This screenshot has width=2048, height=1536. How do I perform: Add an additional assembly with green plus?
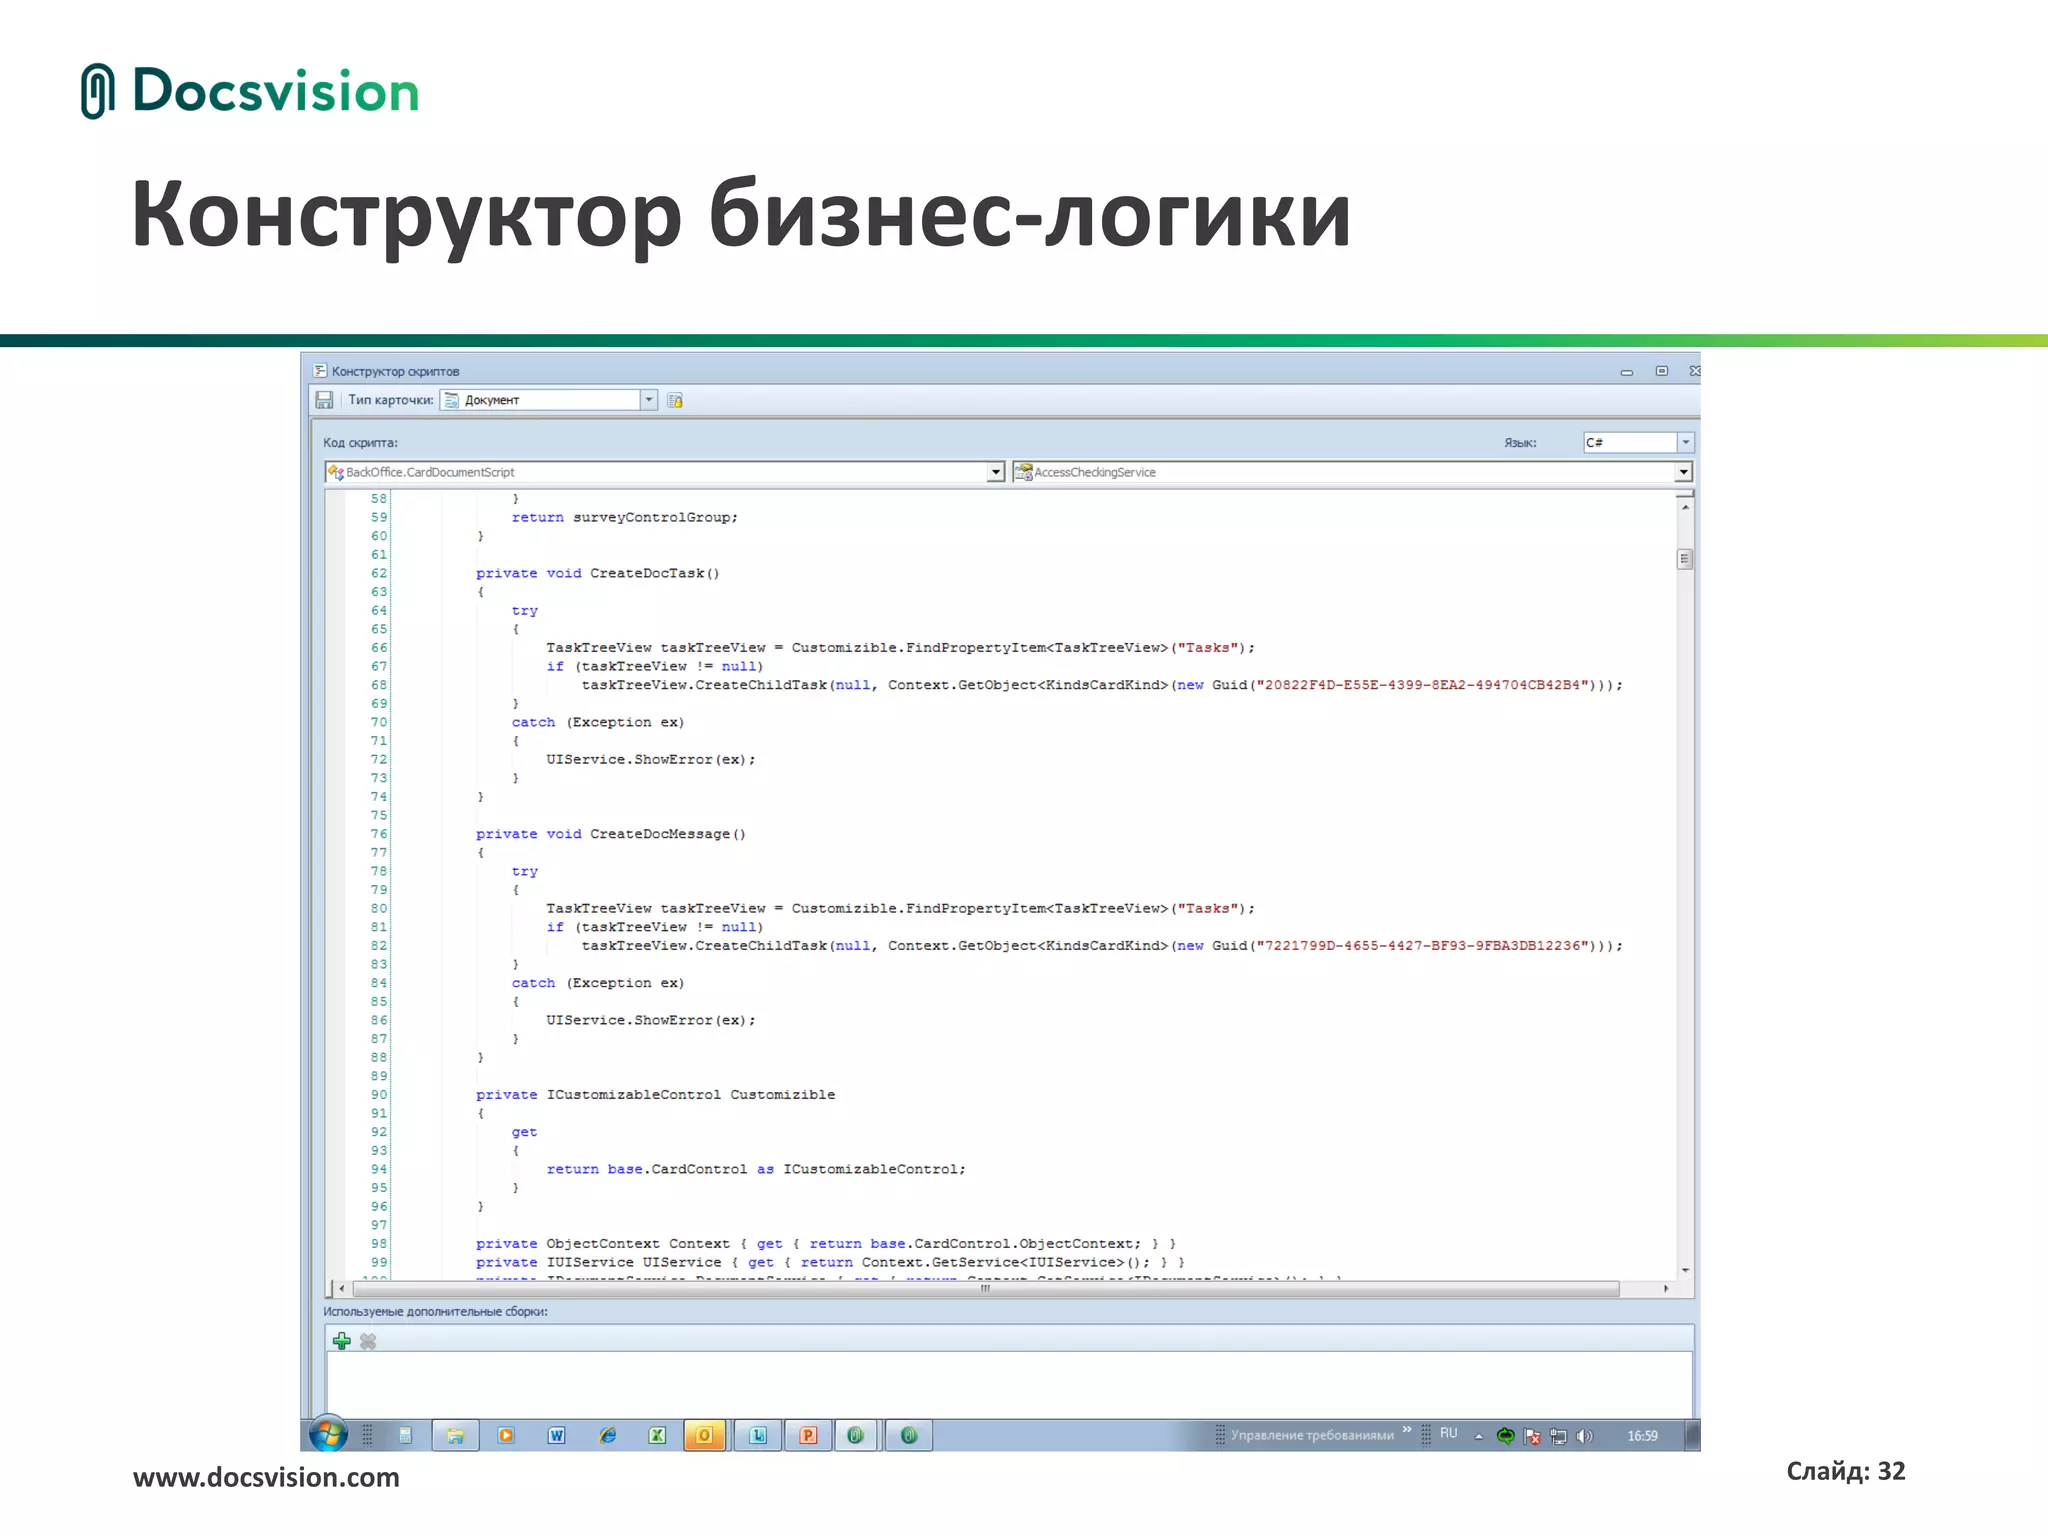[x=342, y=1341]
